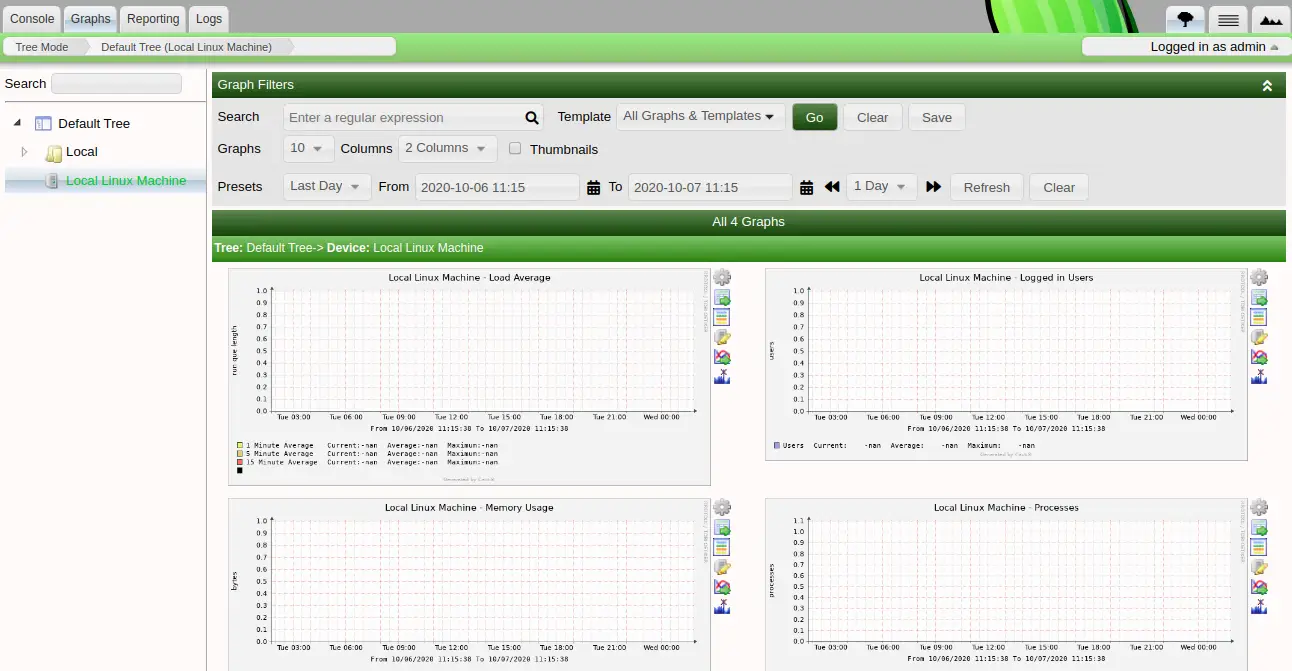
Task: Edit the Logged in Users graph pencil icon
Action: pos(1259,337)
